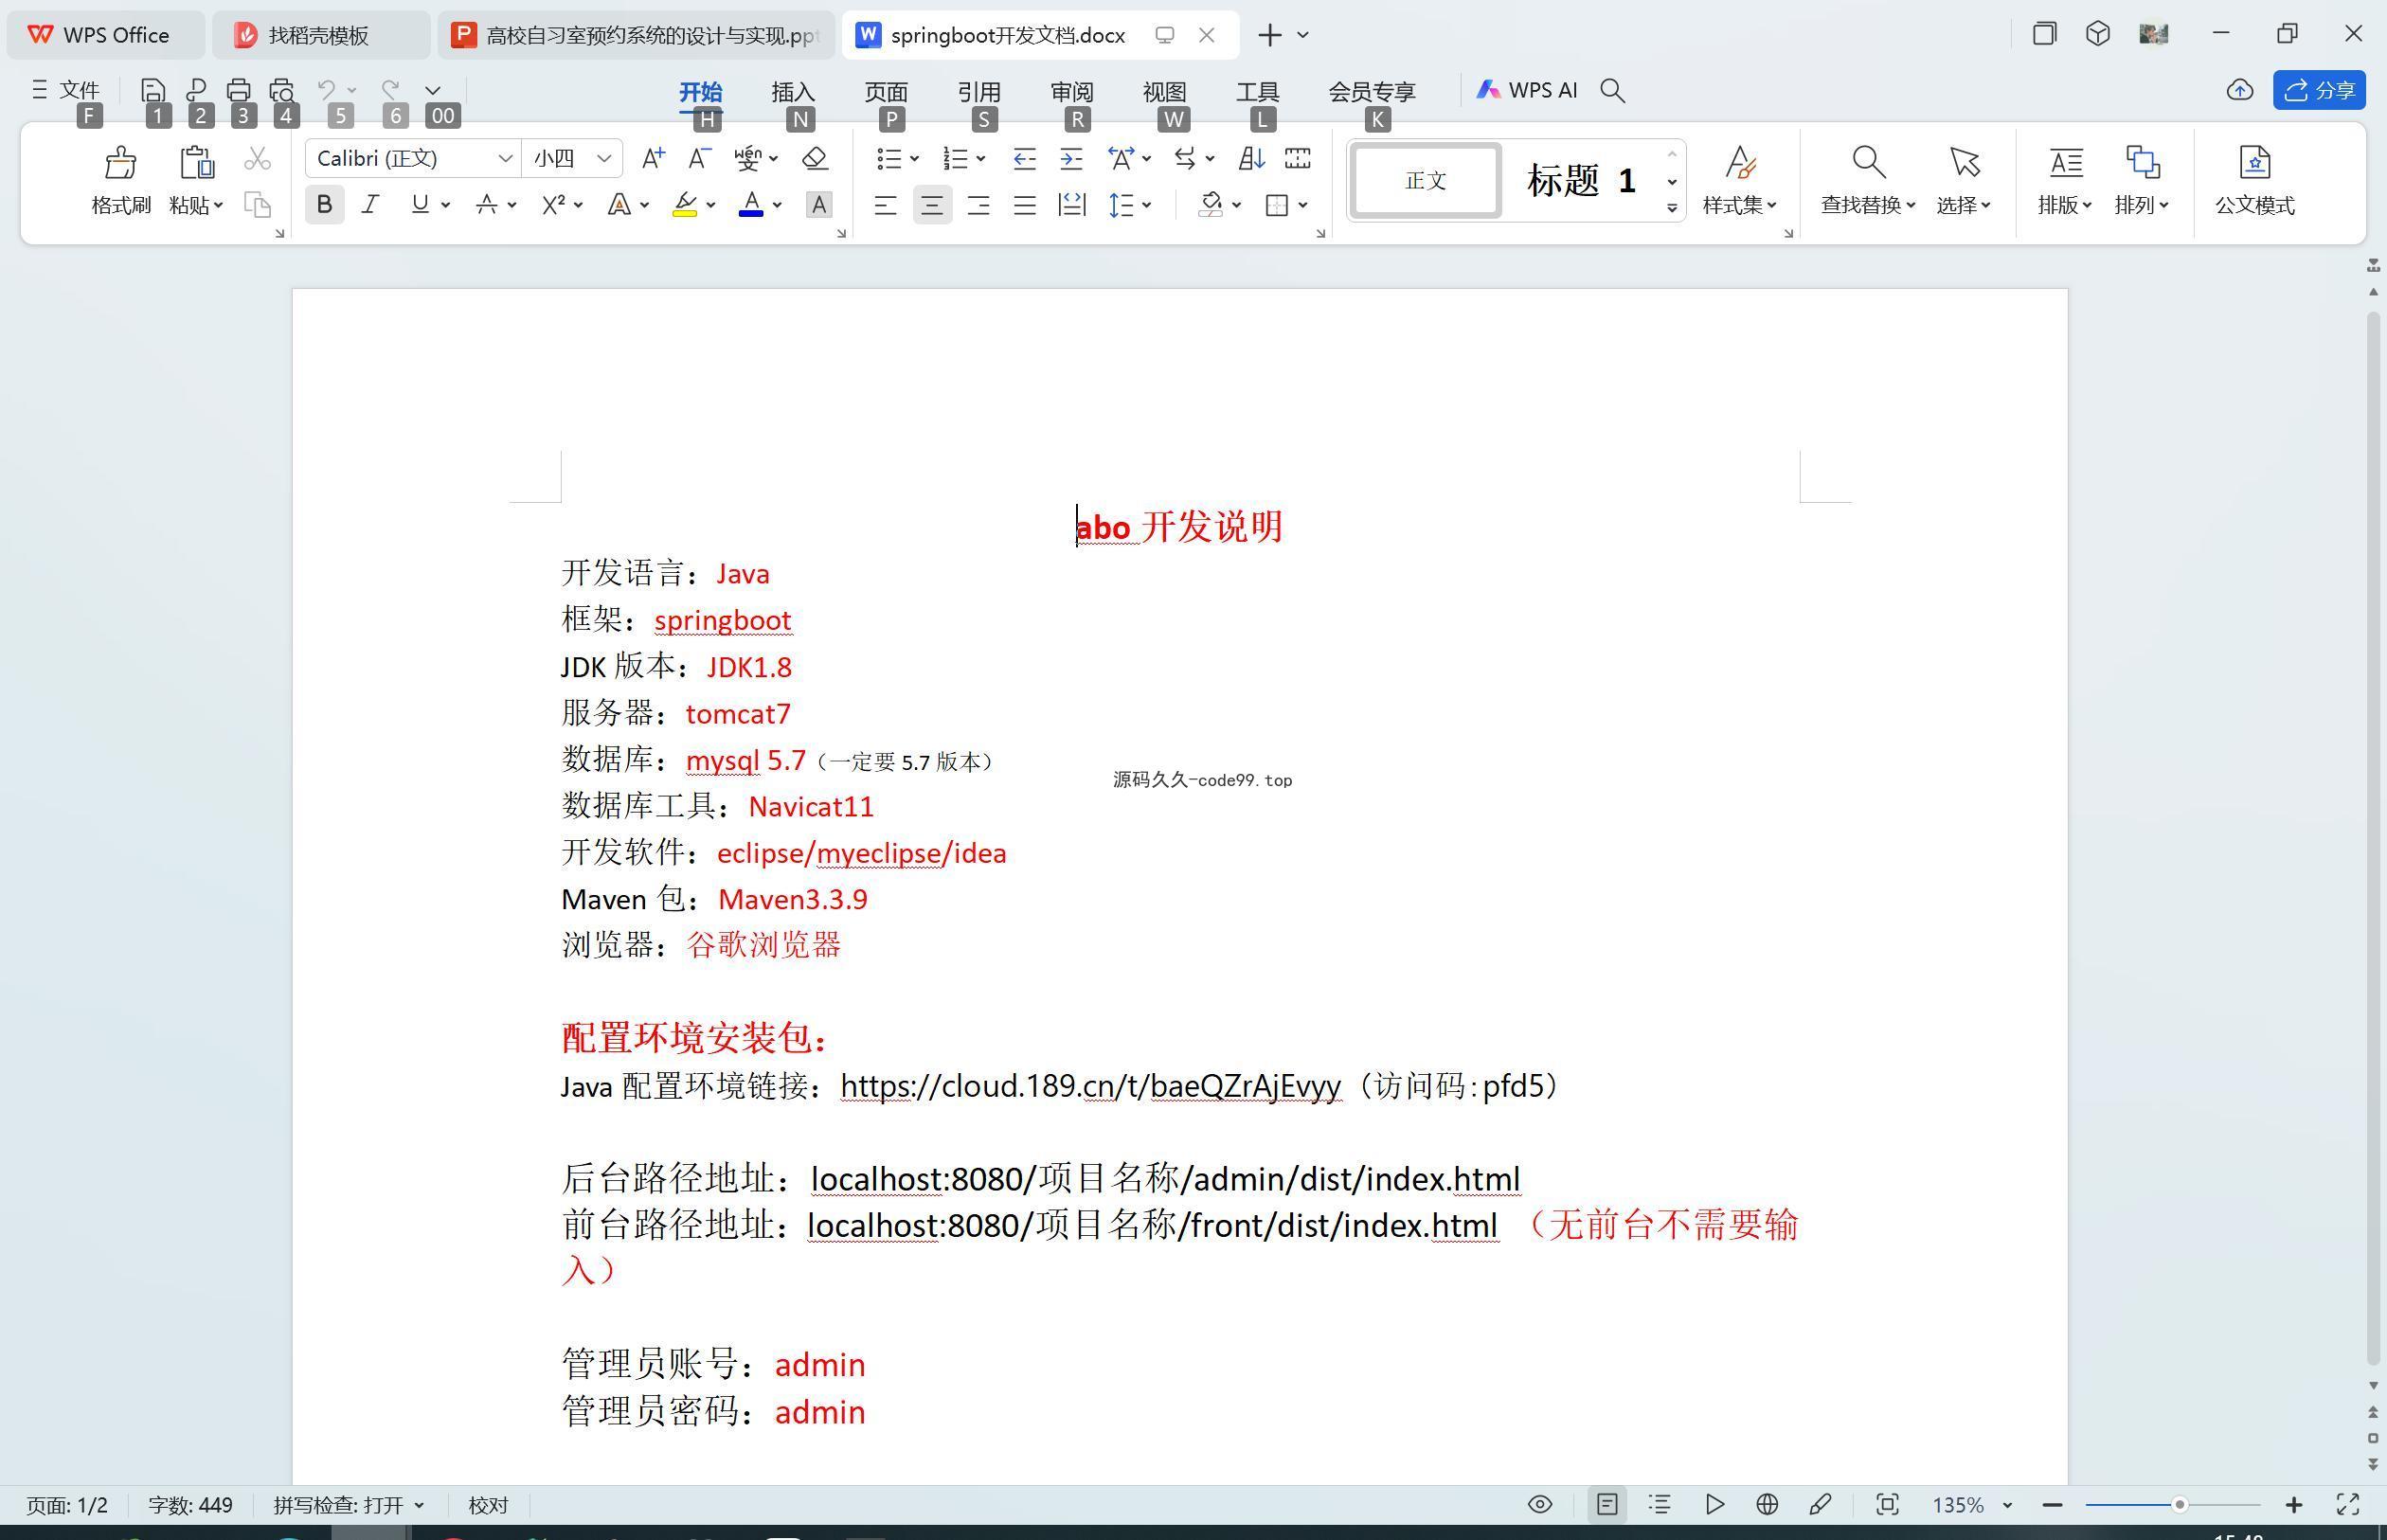This screenshot has width=2387, height=1540.
Task: Switch to outline view icon in status bar
Action: coord(1660,1504)
